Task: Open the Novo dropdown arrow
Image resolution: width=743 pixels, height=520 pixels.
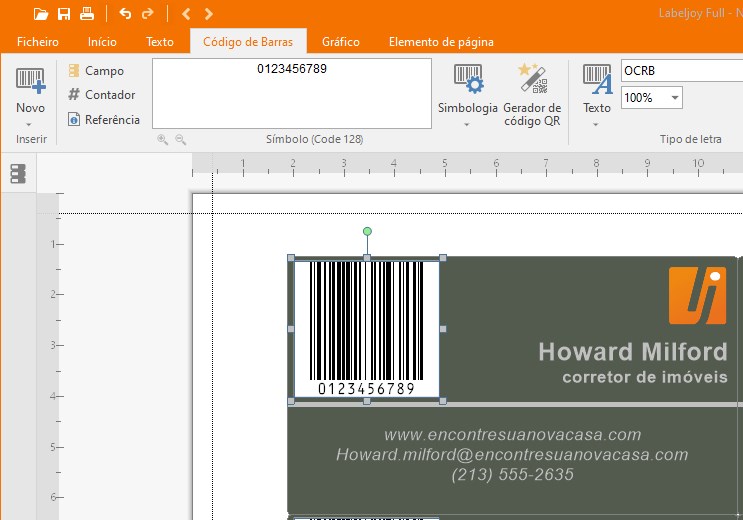Action: [29, 125]
